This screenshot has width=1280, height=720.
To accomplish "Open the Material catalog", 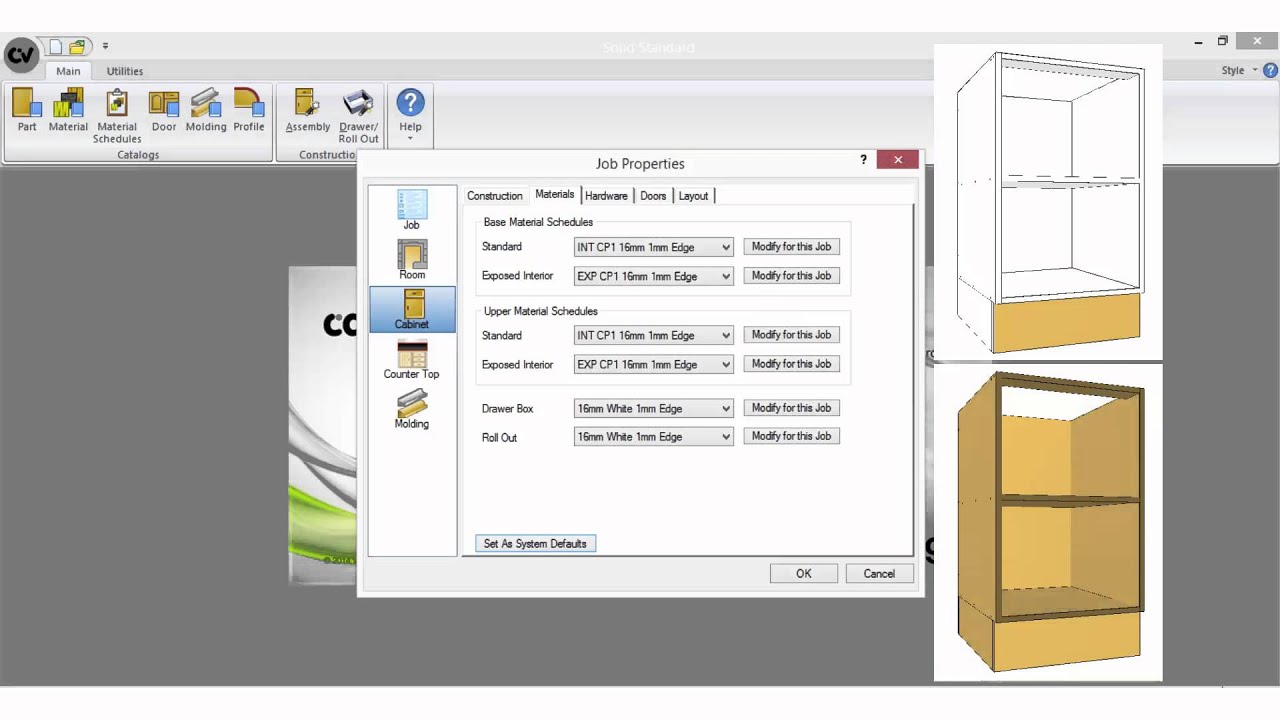I will coord(68,110).
